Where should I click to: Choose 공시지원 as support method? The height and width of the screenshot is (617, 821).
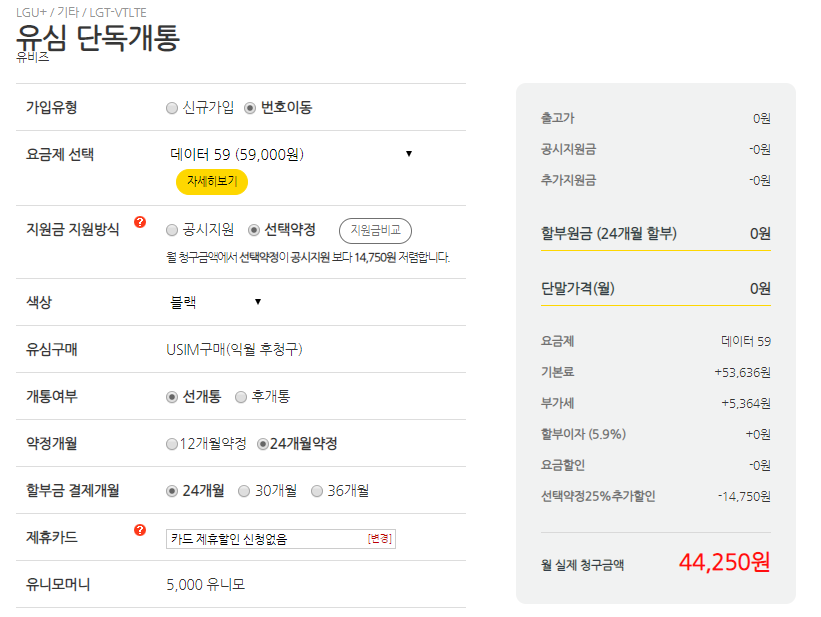pos(172,229)
